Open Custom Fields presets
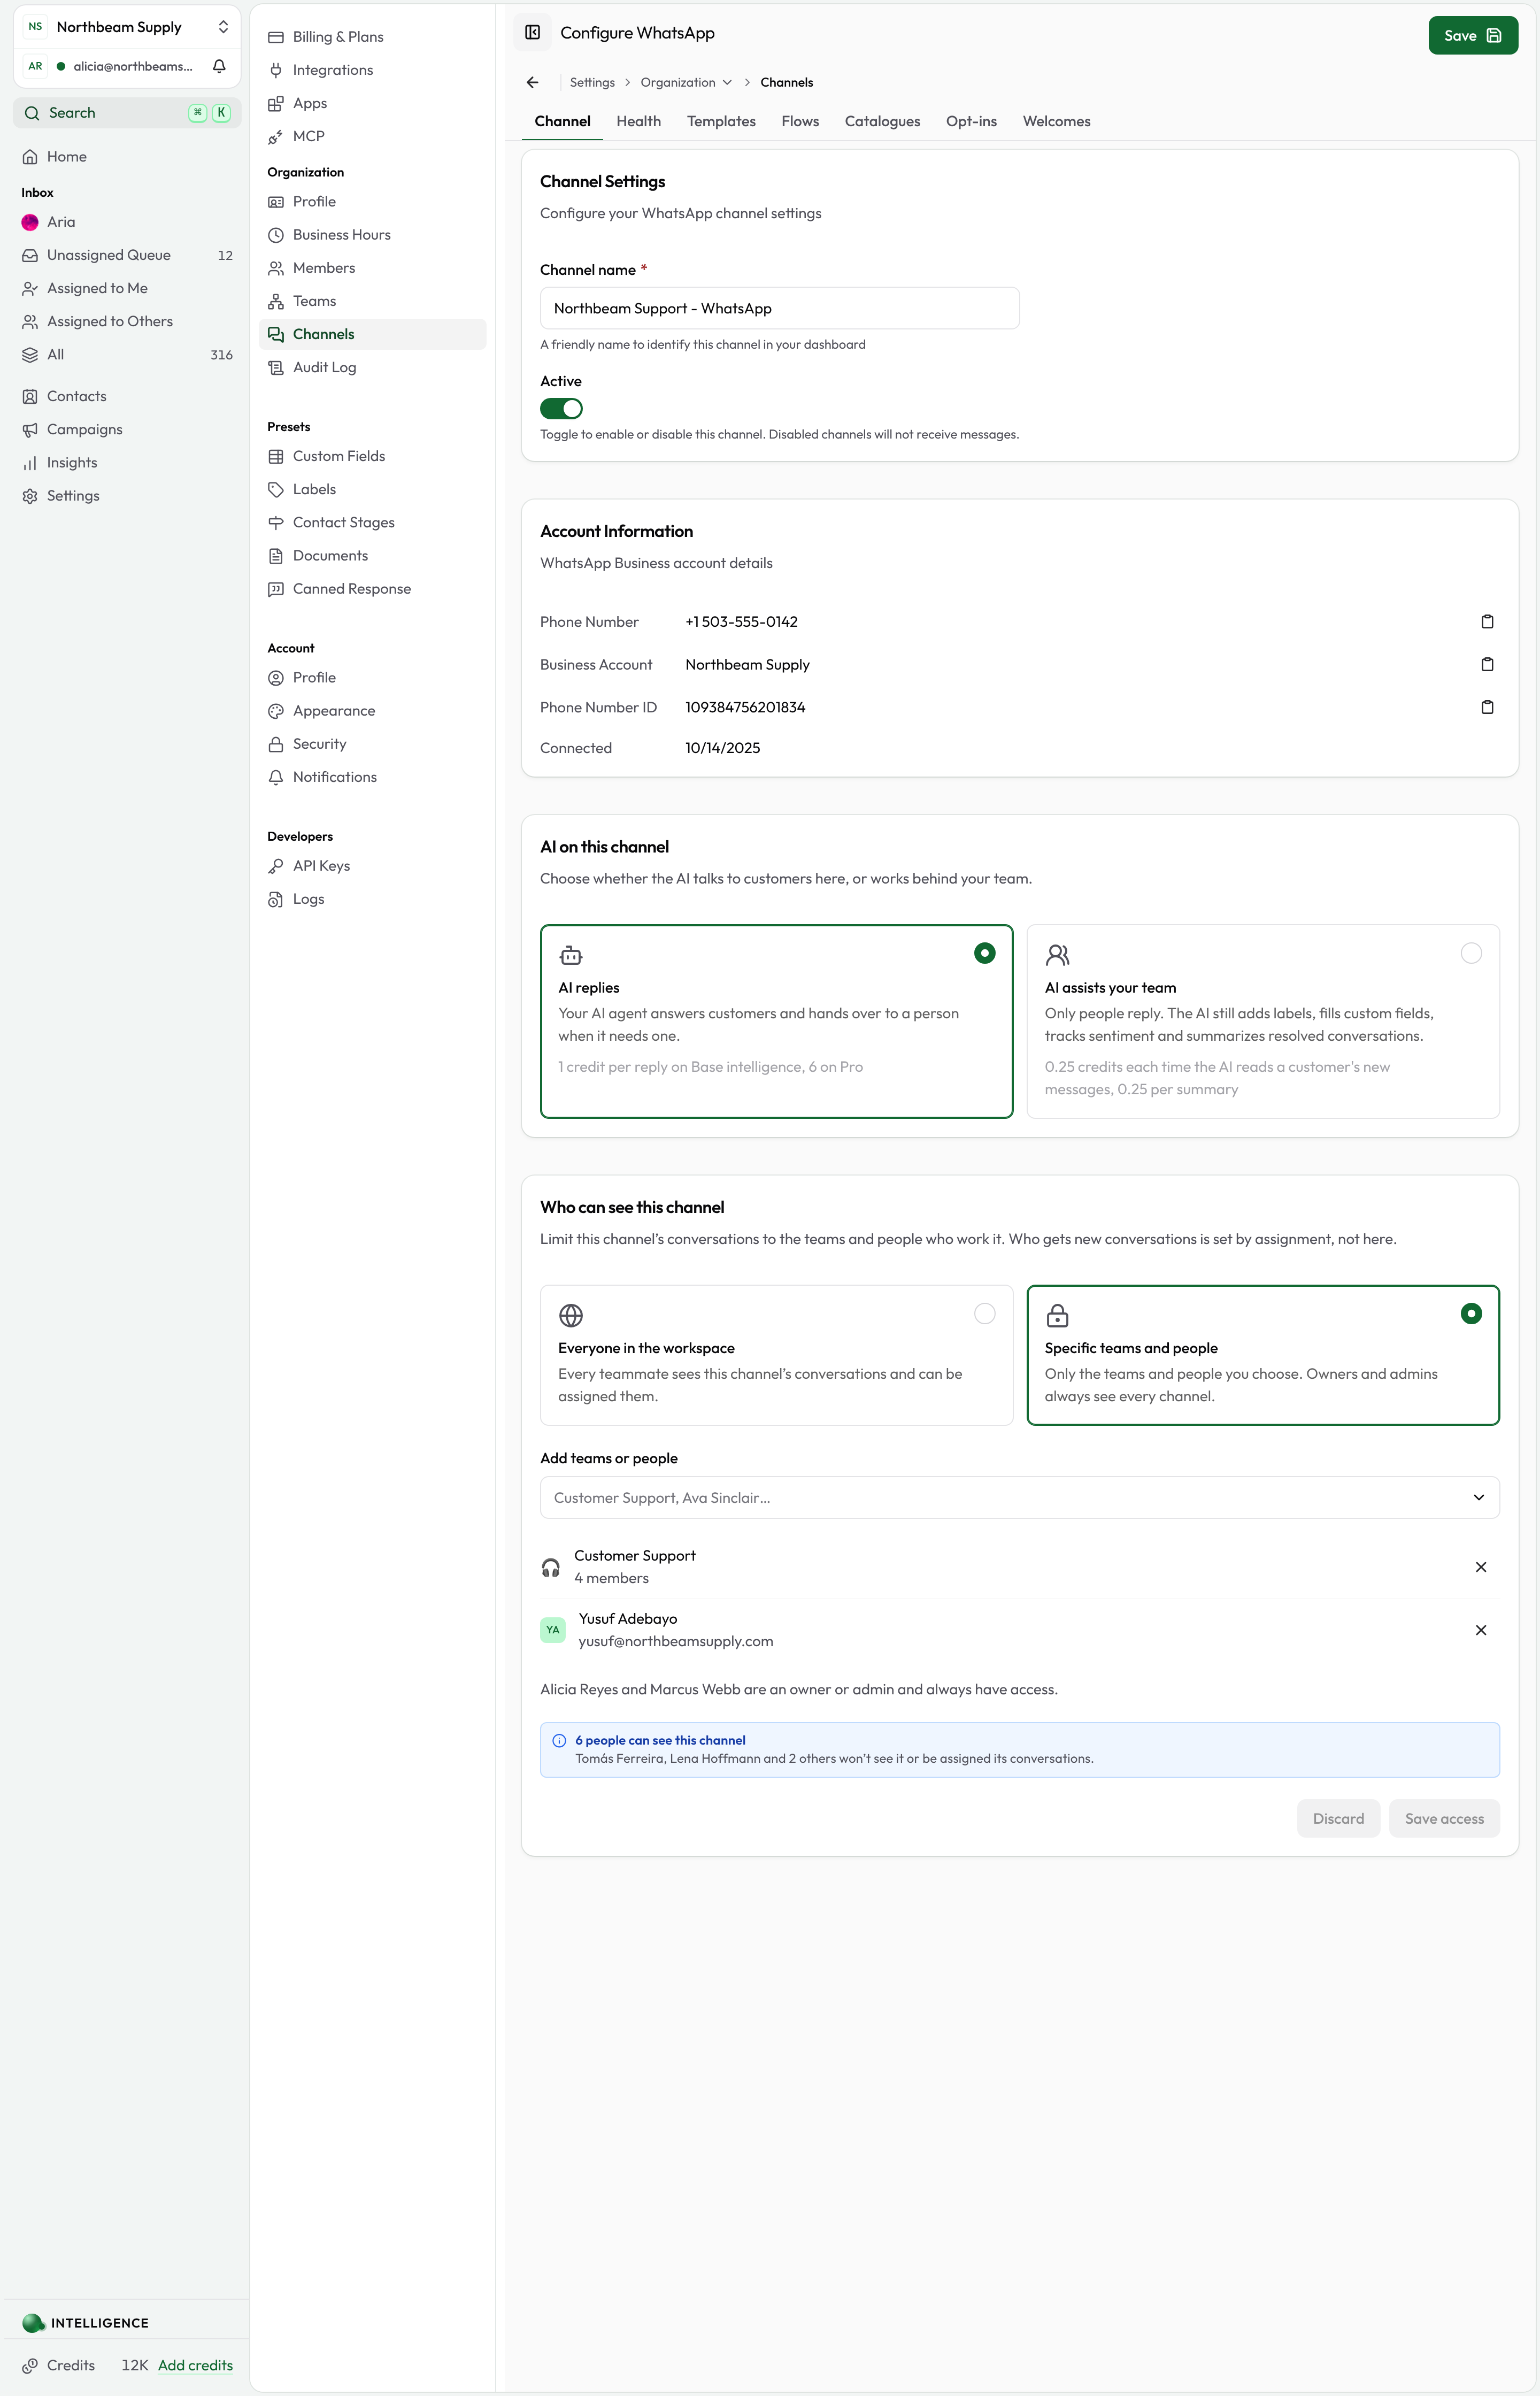The width and height of the screenshot is (1540, 2396). coord(372,456)
